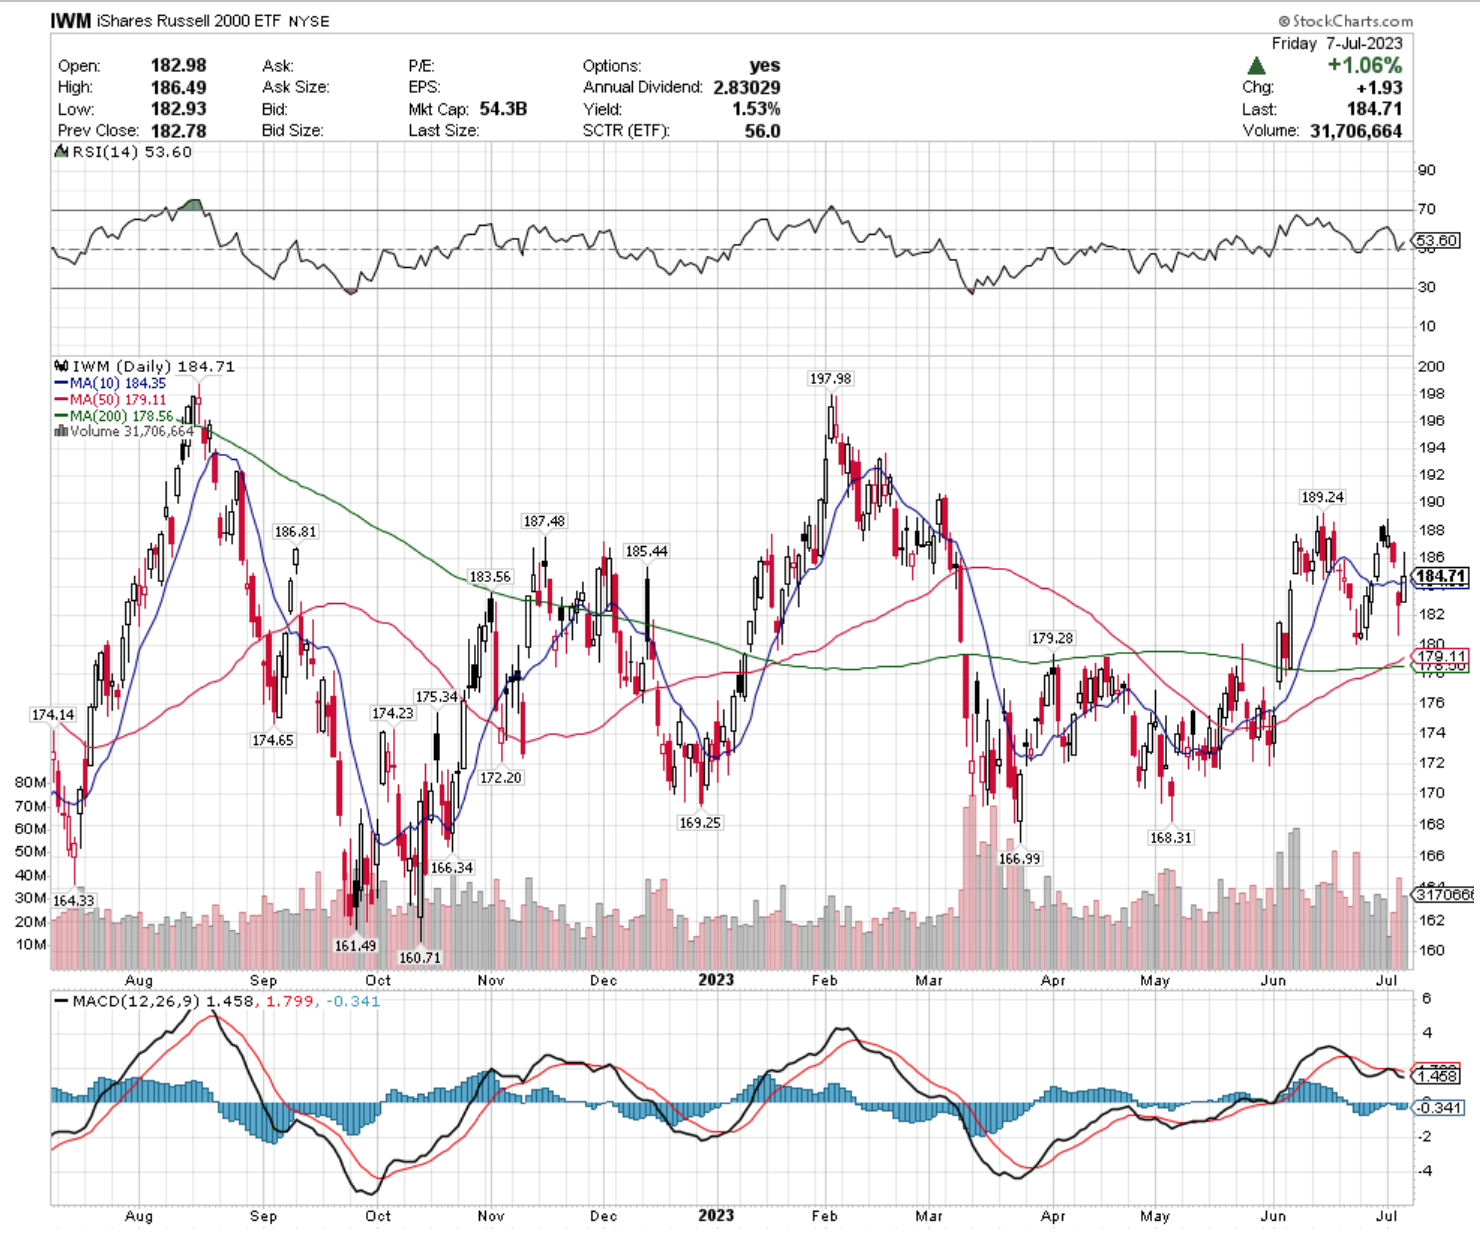Click the volume bars icon in the legend

point(61,432)
